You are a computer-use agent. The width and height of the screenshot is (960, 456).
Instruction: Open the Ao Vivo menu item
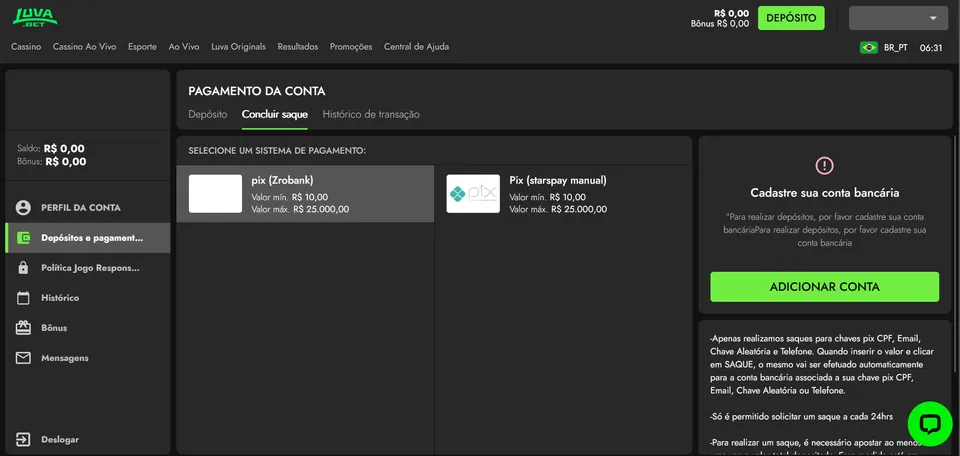click(x=184, y=47)
